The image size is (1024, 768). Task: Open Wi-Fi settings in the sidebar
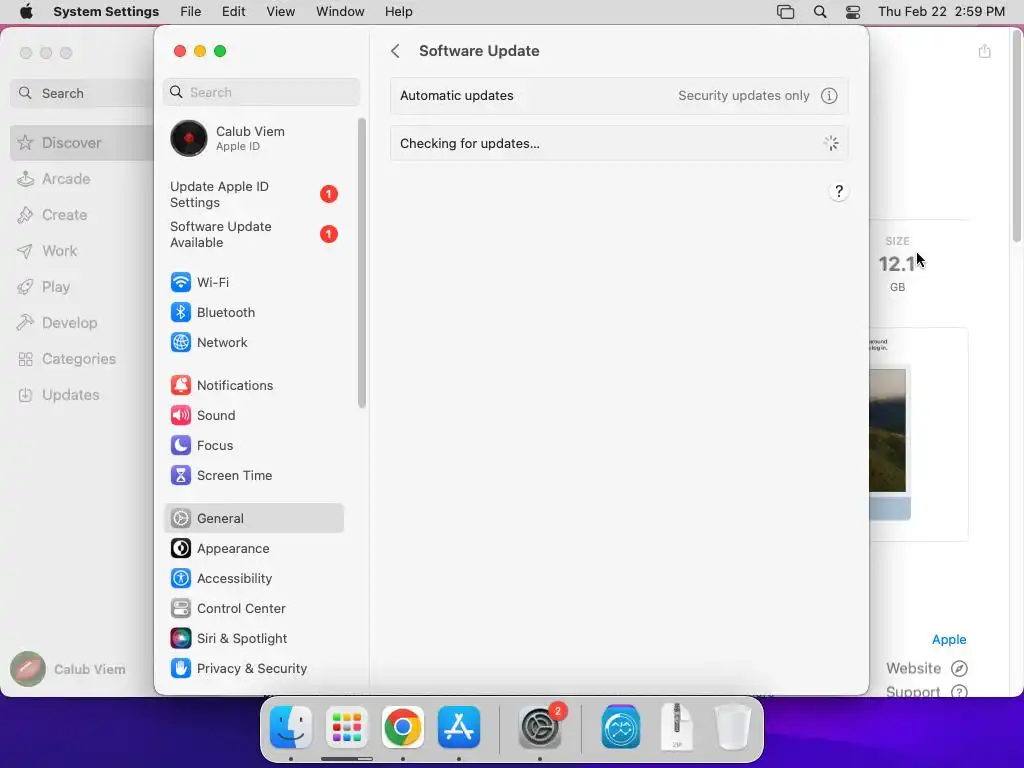[253, 282]
